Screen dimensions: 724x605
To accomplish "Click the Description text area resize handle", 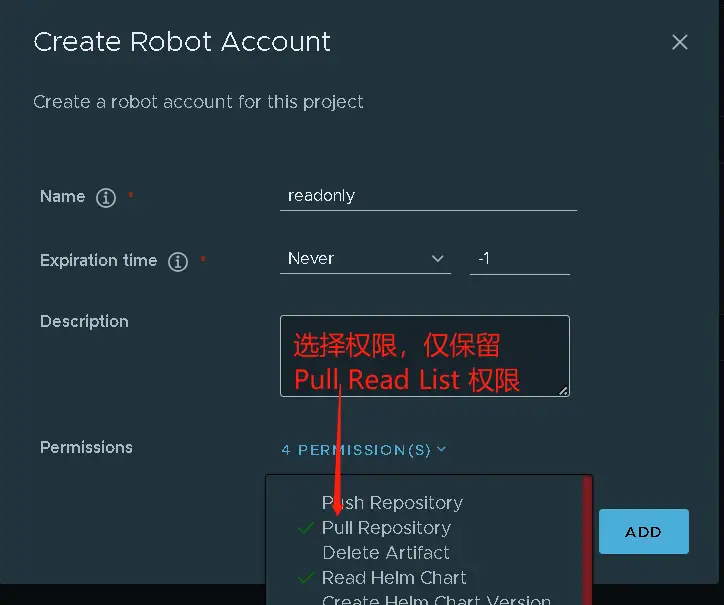I will pyautogui.click(x=564, y=391).
